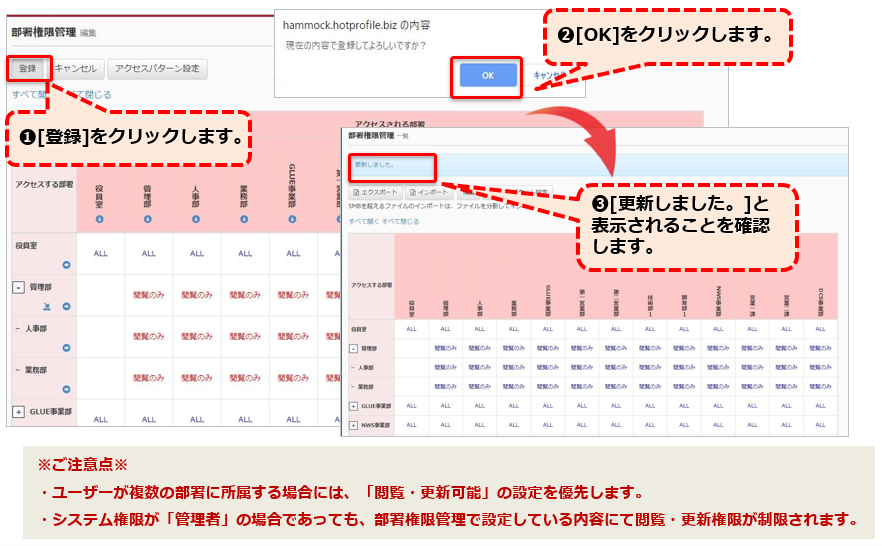Image resolution: width=882 pixels, height=546 pixels.
Task: Expand the GLUE事業部 node in the edit window
Action: (19, 412)
